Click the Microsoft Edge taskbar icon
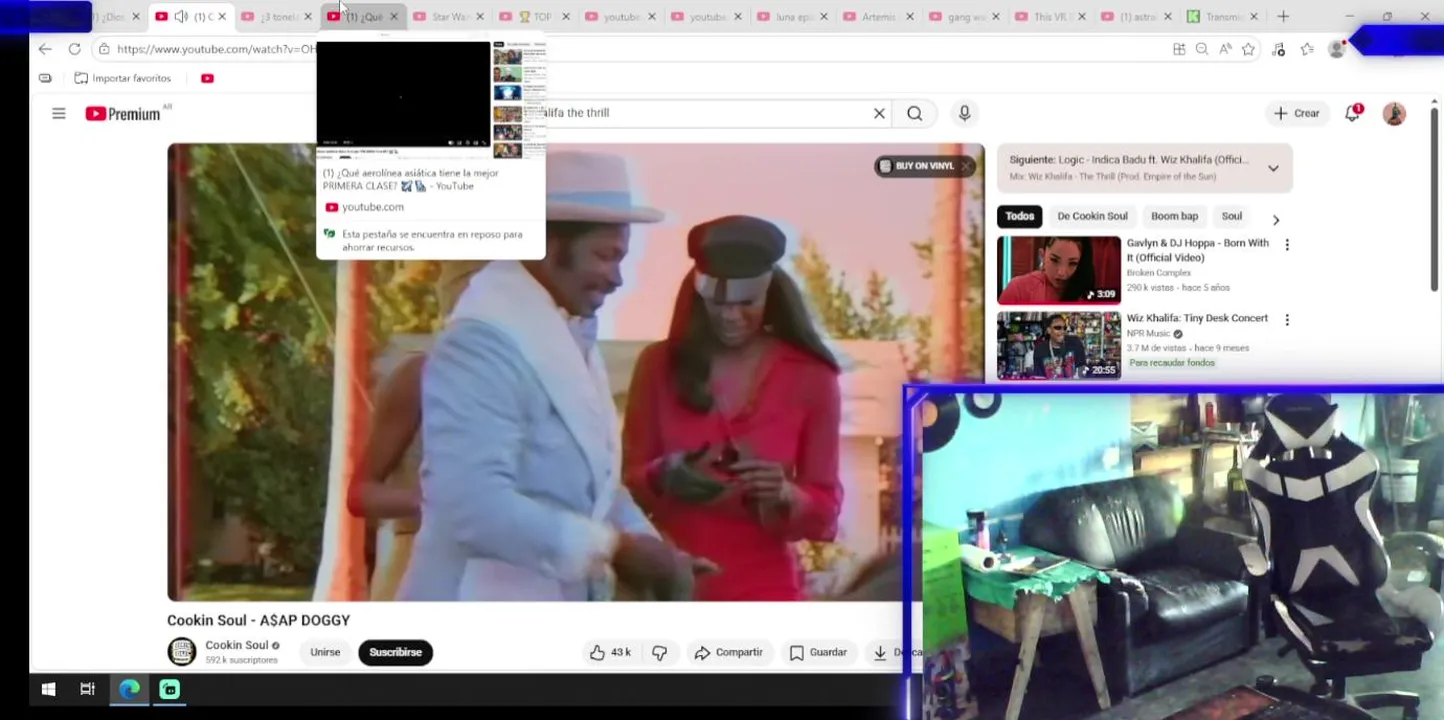Screen dimensions: 1444x720 pos(129,689)
